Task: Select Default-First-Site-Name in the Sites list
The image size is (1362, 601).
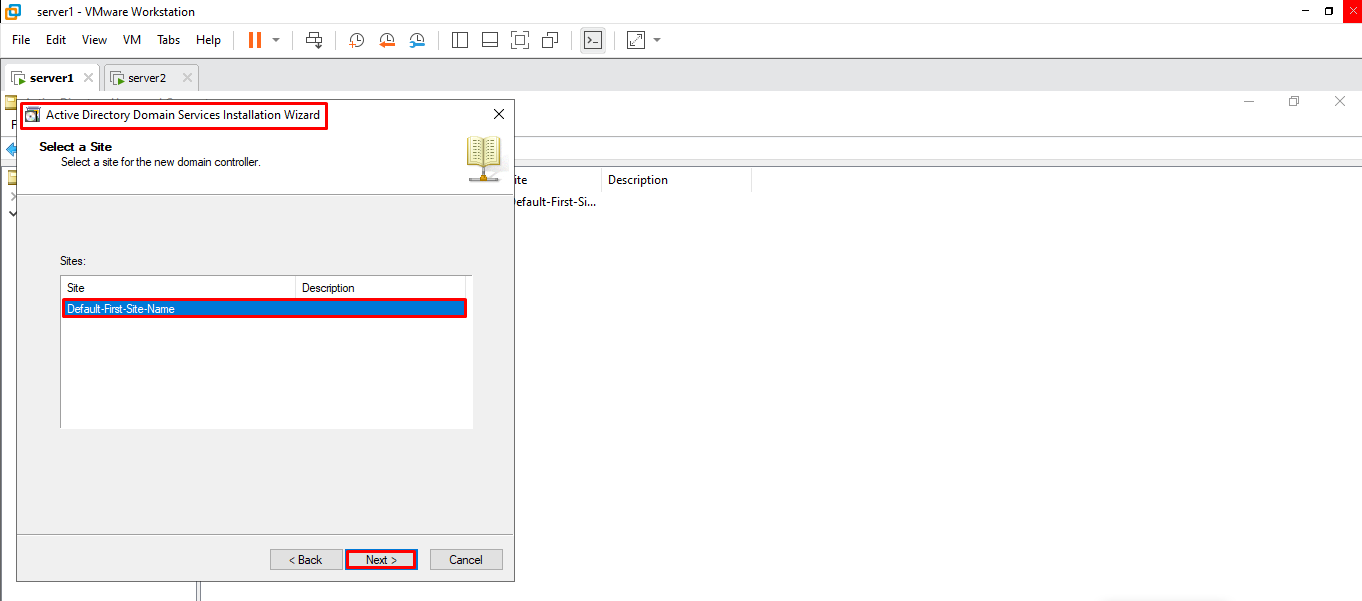Action: [264, 309]
